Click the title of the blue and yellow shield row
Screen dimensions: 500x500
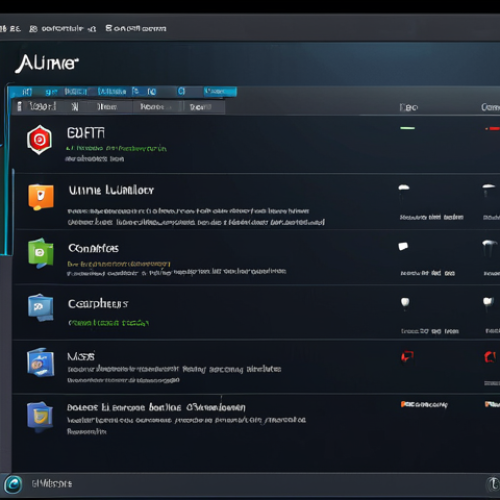coord(156,407)
